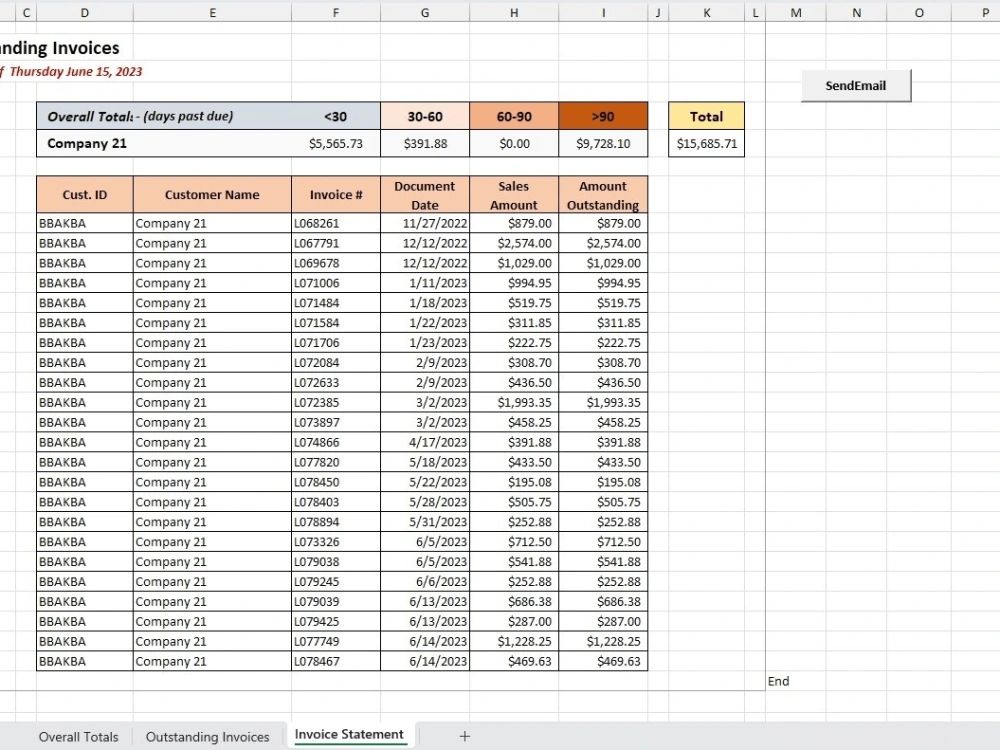The width and height of the screenshot is (1000, 750).
Task: Select column K header
Action: (x=707, y=12)
